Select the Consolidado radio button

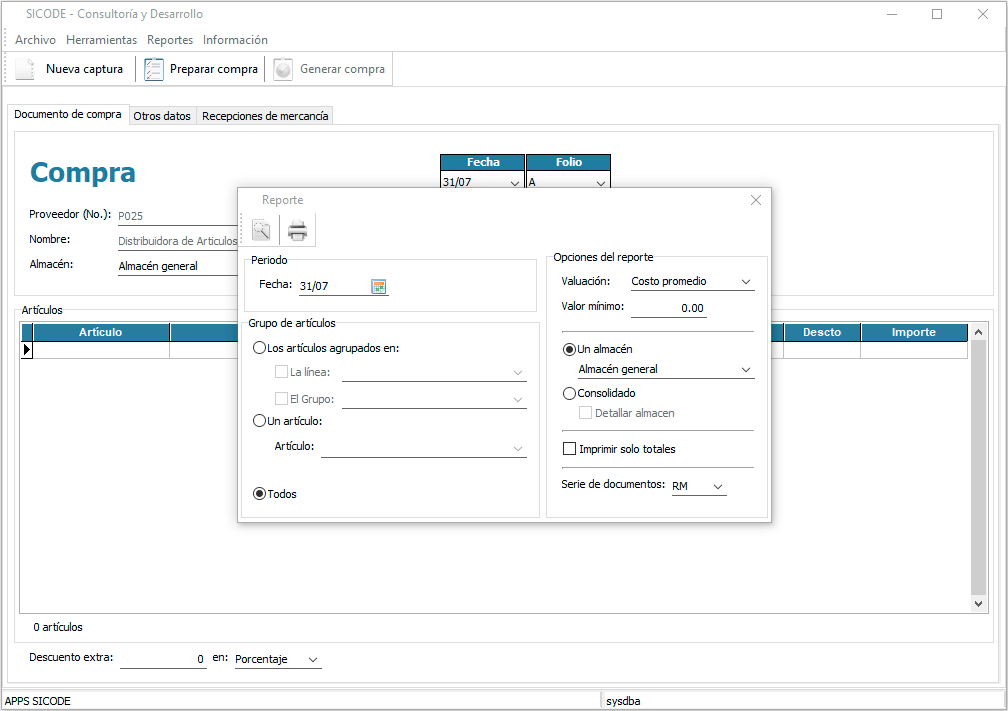570,394
